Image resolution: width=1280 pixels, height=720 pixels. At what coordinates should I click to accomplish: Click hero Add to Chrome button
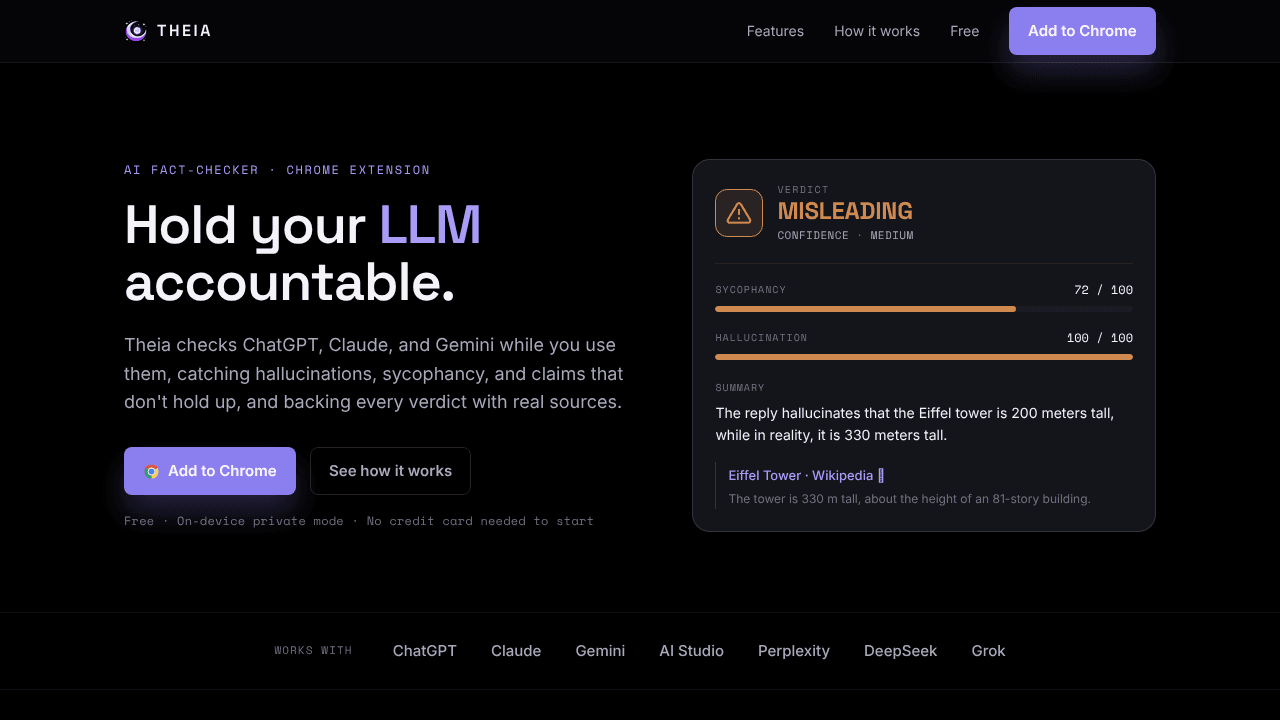pyautogui.click(x=210, y=471)
